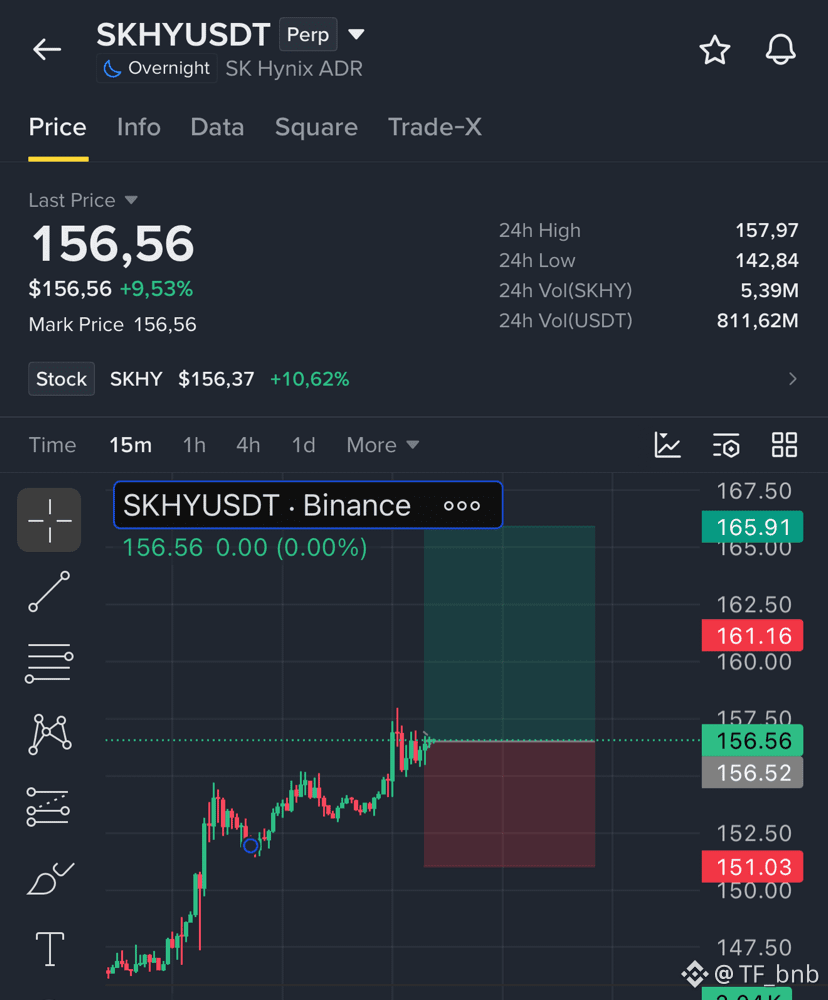Select the XABCD pattern tool

(x=50, y=734)
